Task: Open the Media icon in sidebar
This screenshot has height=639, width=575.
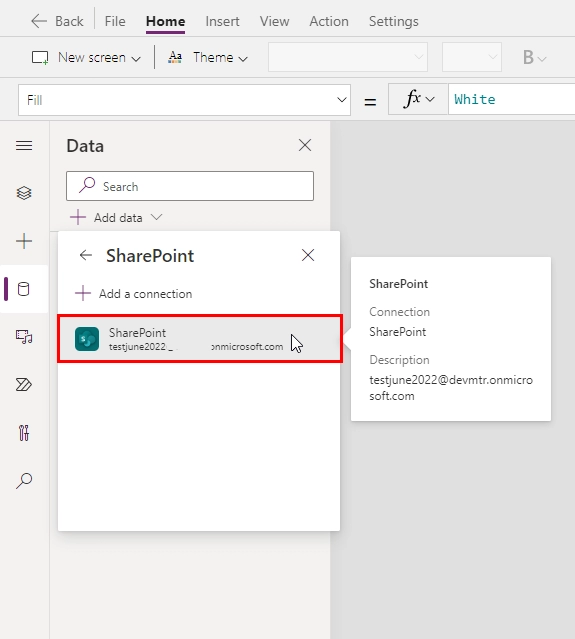Action: [x=24, y=337]
